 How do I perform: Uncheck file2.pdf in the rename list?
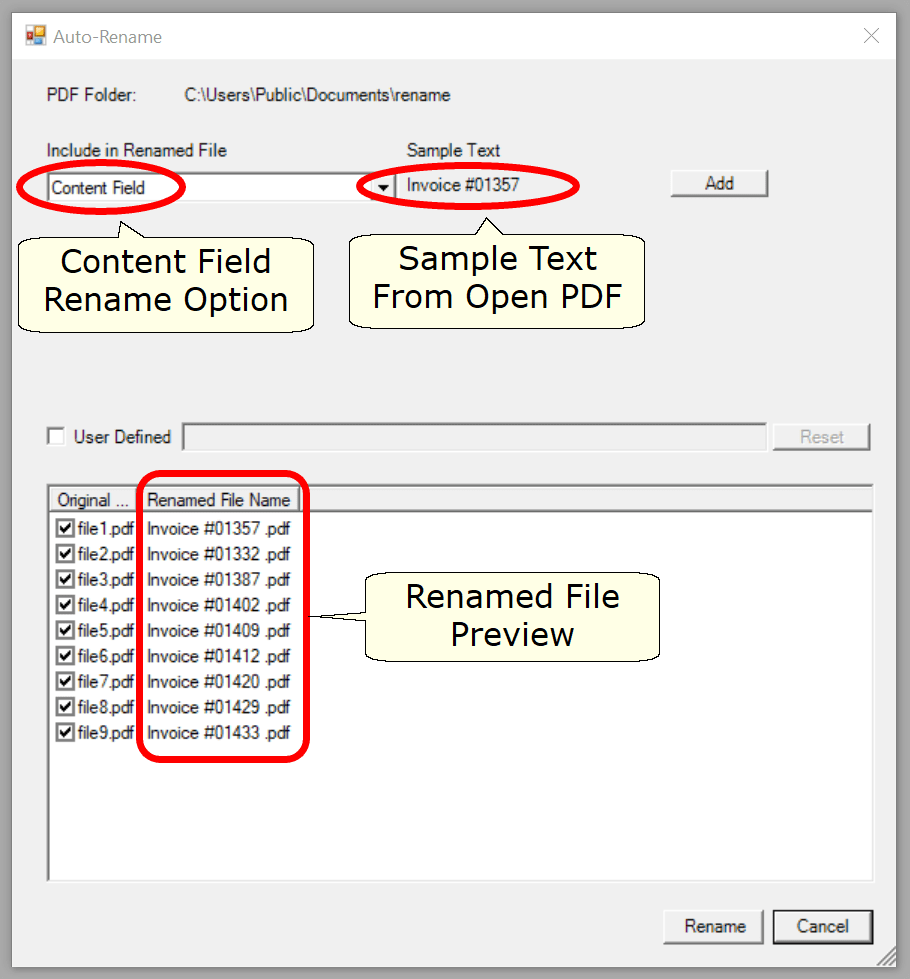pyautogui.click(x=66, y=553)
